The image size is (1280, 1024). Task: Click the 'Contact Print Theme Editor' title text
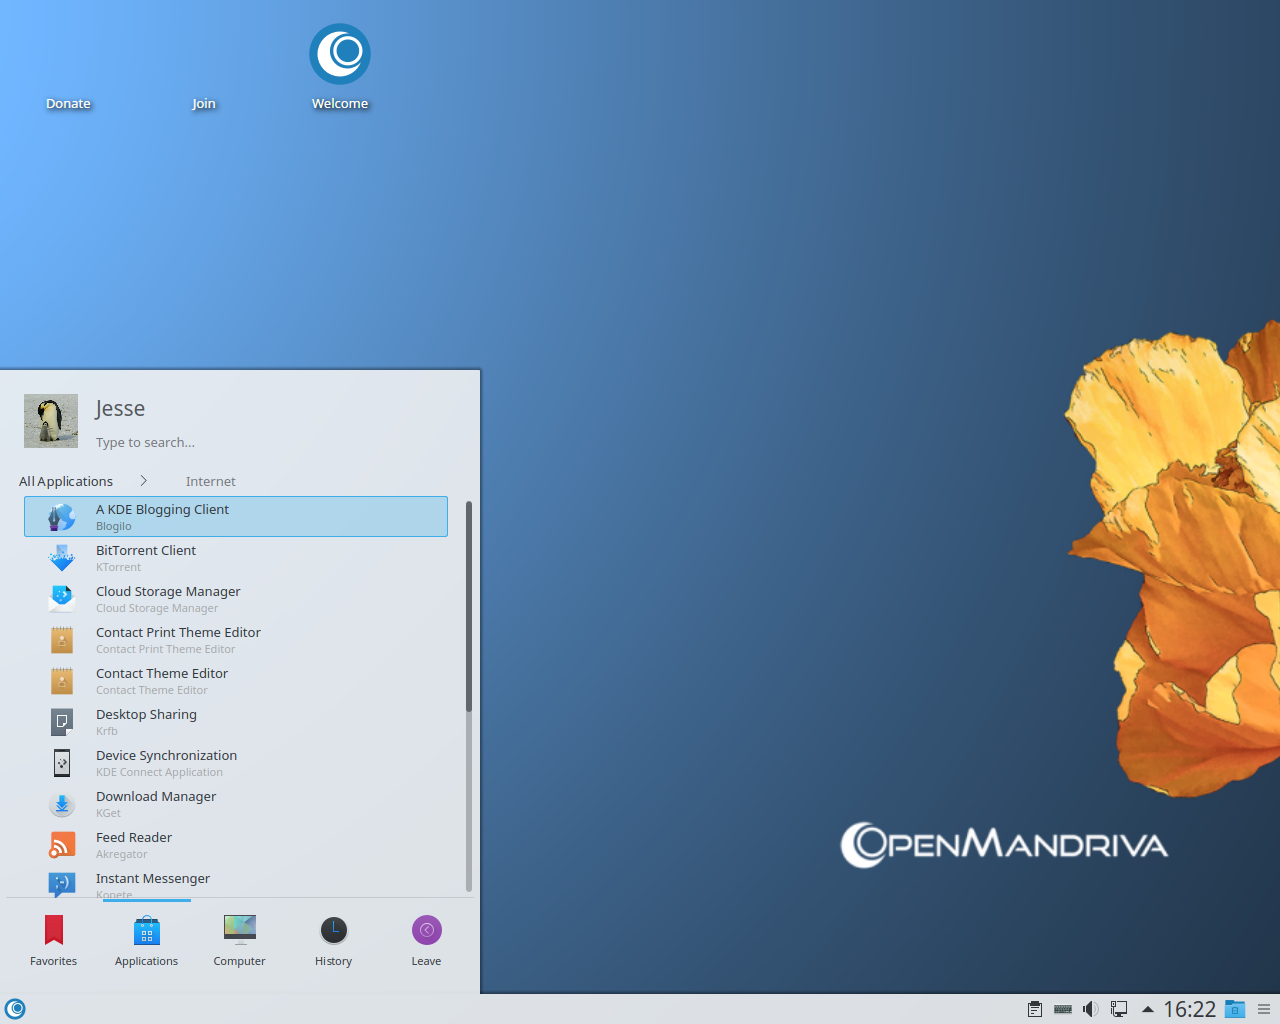(178, 632)
